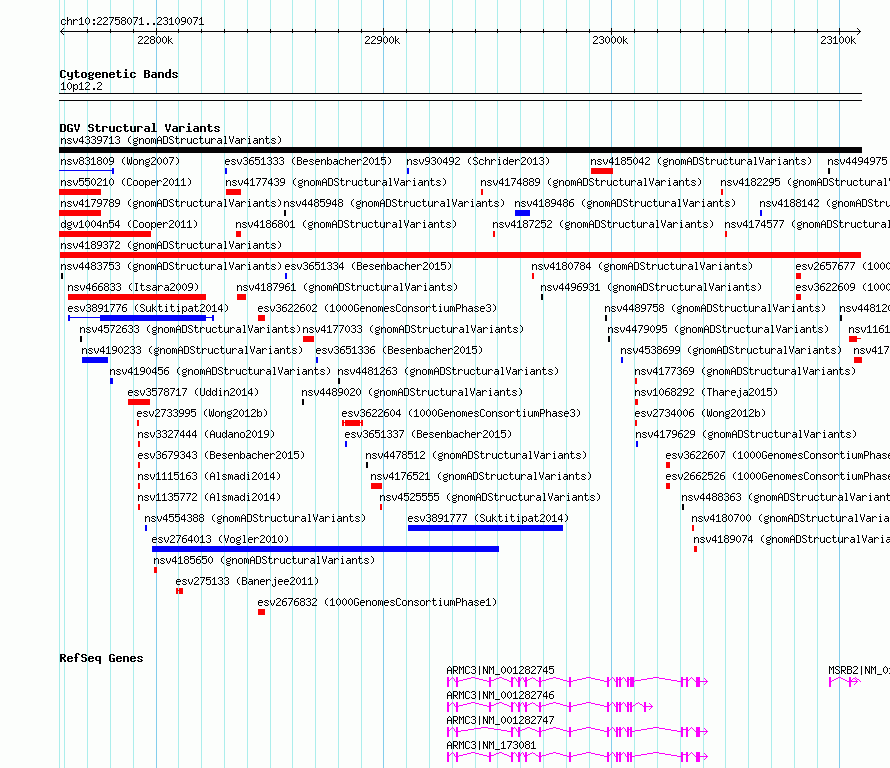The image size is (890, 768).
Task: Open the nsv831809 (Wong2007) variant label
Action: click(x=120, y=161)
